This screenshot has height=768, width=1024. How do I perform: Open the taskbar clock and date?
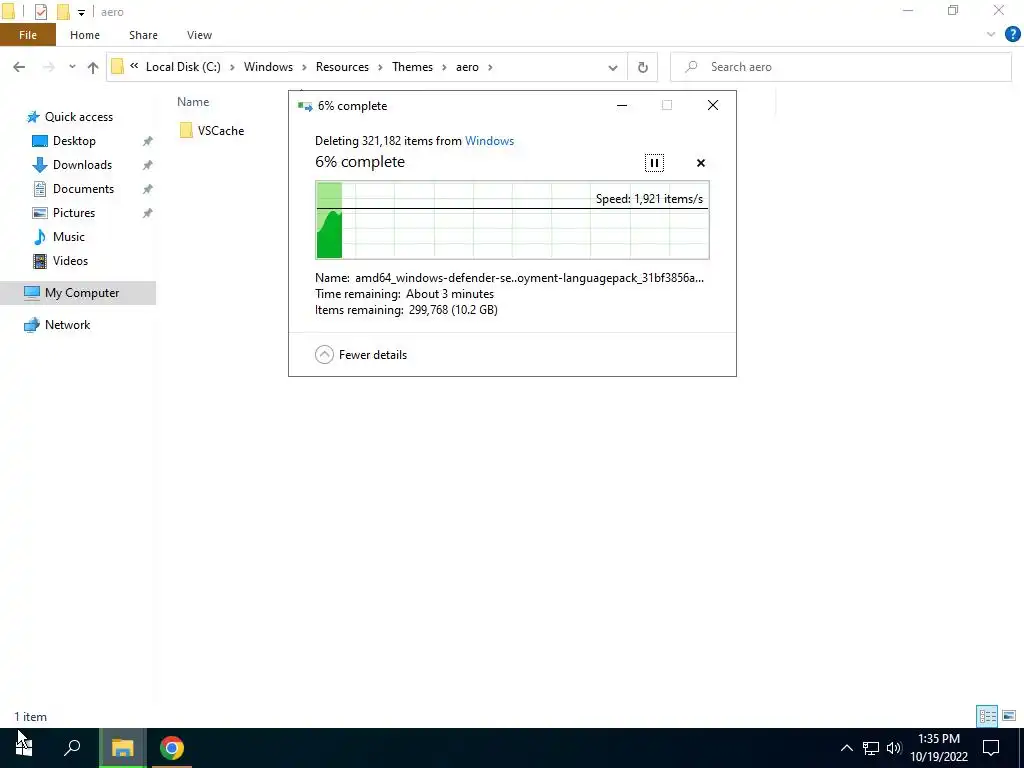pyautogui.click(x=938, y=748)
